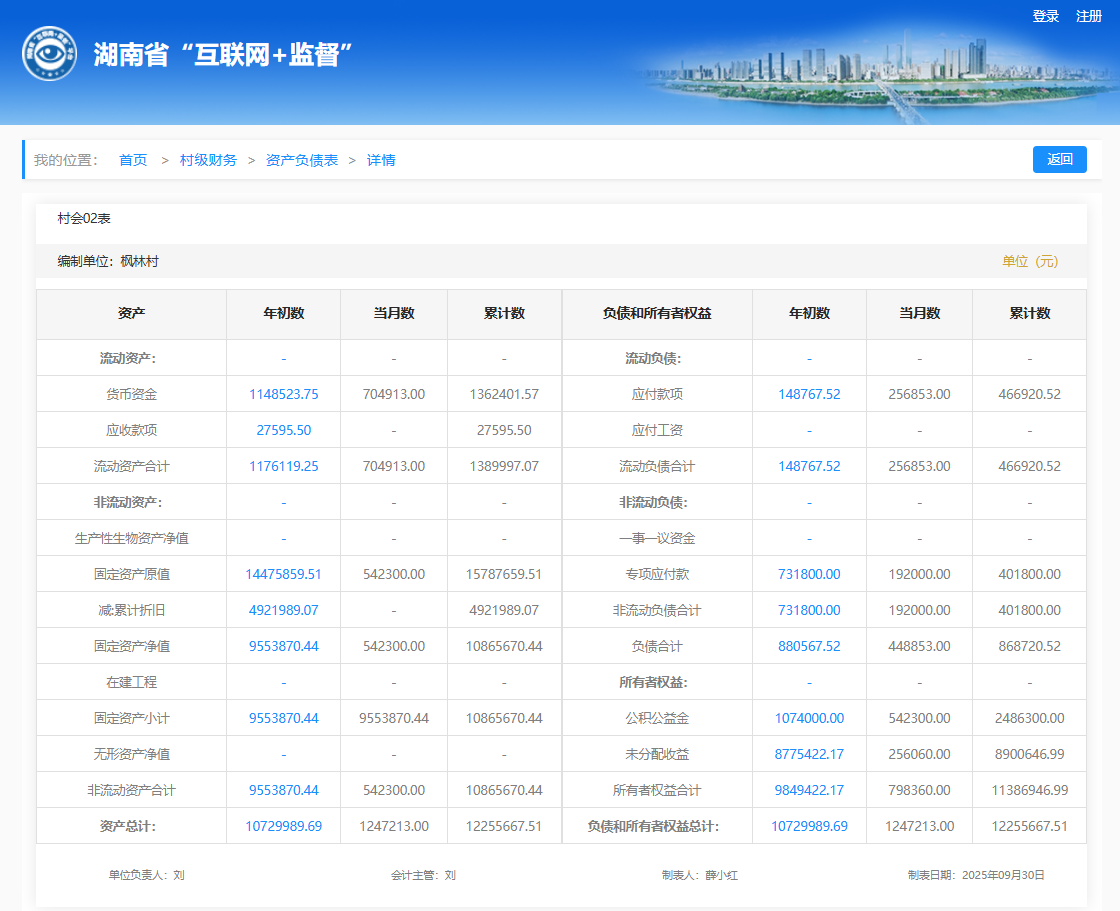The width and height of the screenshot is (1120, 911).
Task: Click the eye logo icon in header
Action: (x=49, y=54)
